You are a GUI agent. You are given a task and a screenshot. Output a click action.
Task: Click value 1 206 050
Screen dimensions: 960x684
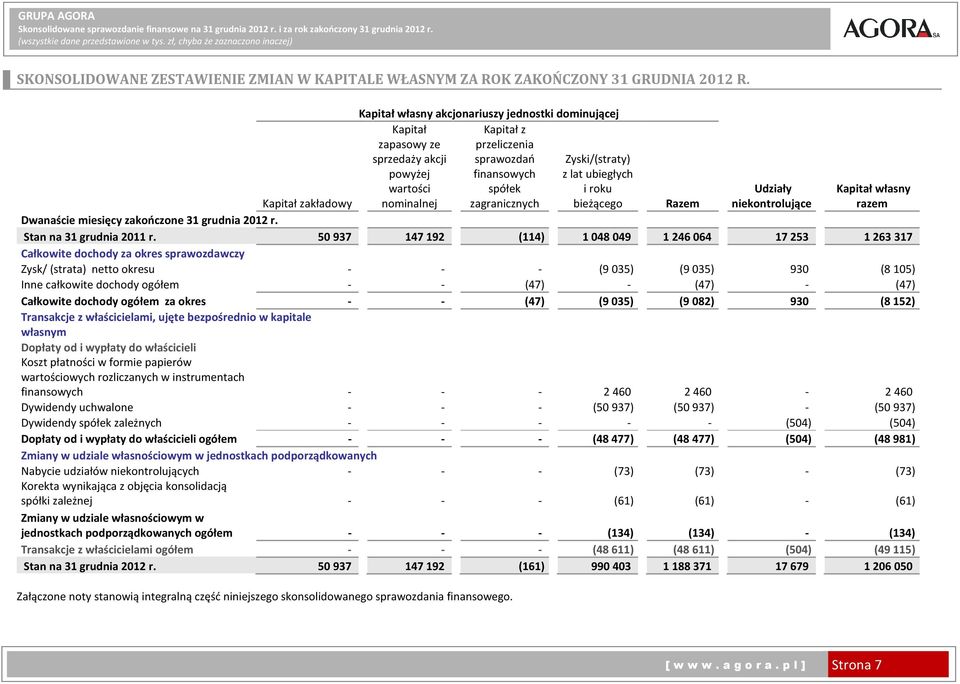pyautogui.click(x=888, y=566)
